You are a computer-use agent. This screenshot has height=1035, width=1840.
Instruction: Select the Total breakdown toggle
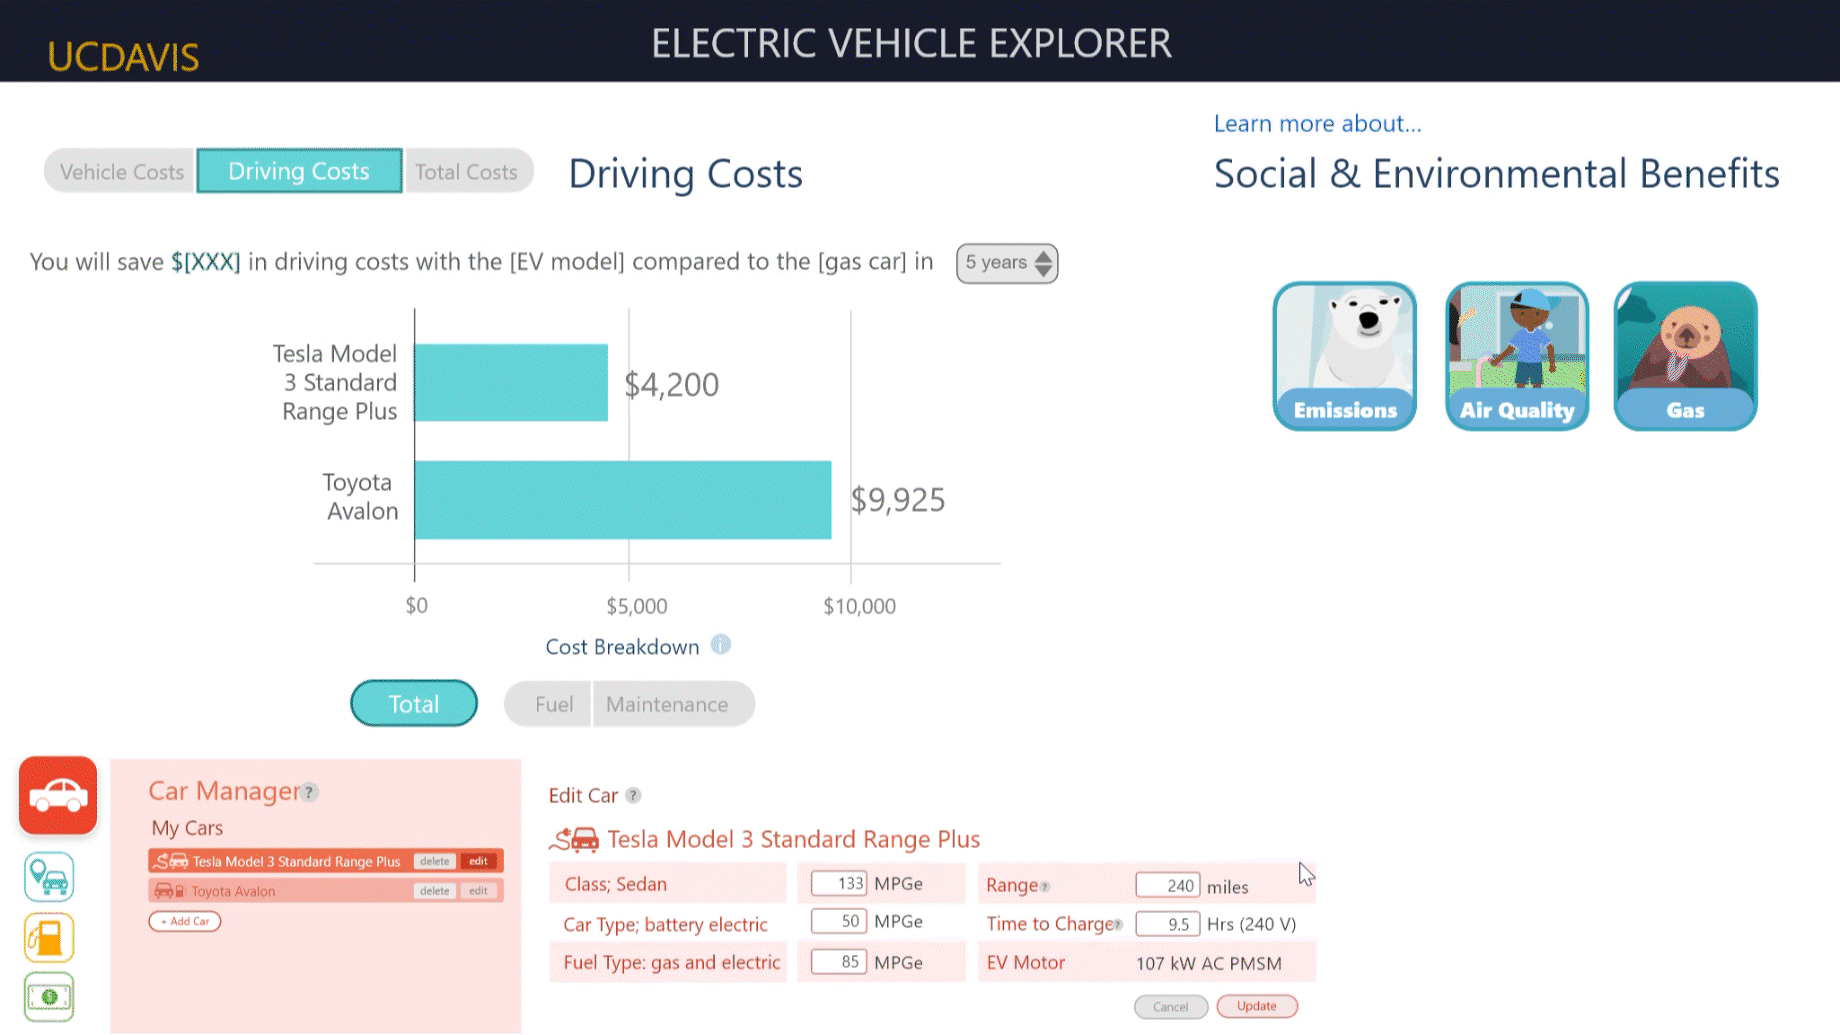coord(414,704)
